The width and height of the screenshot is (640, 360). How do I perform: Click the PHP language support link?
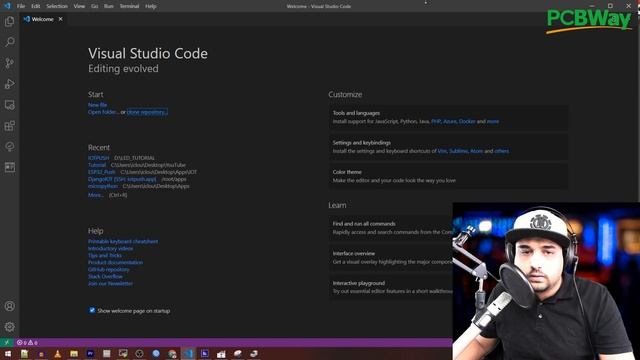tap(436, 121)
